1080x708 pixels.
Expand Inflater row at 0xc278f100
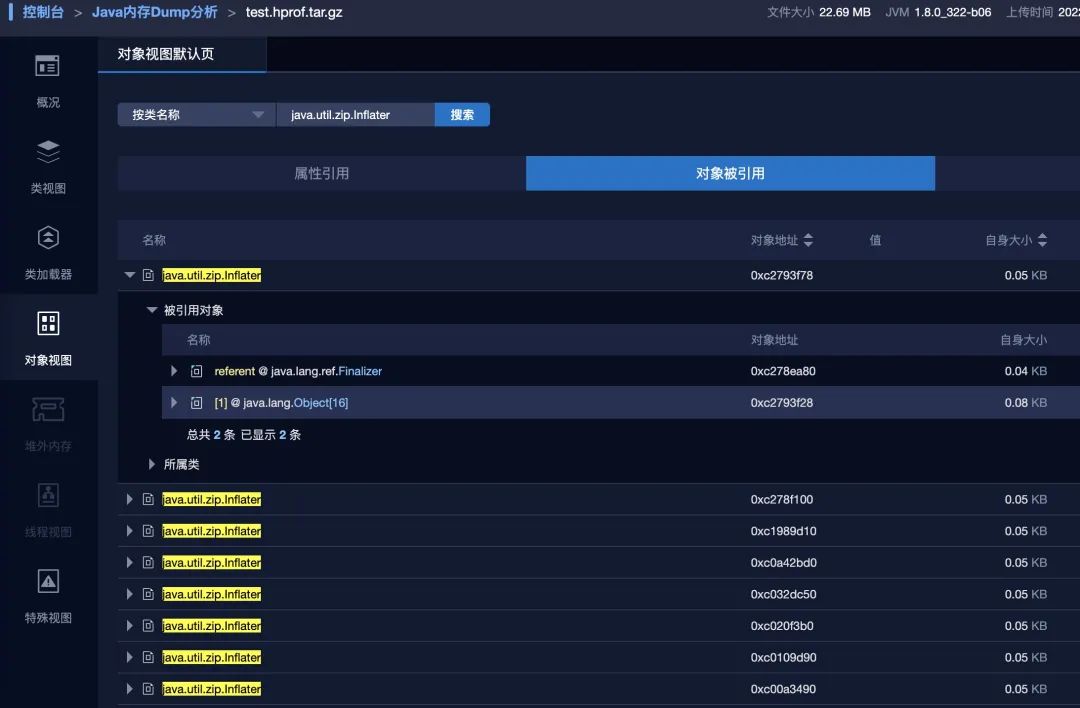[129, 499]
